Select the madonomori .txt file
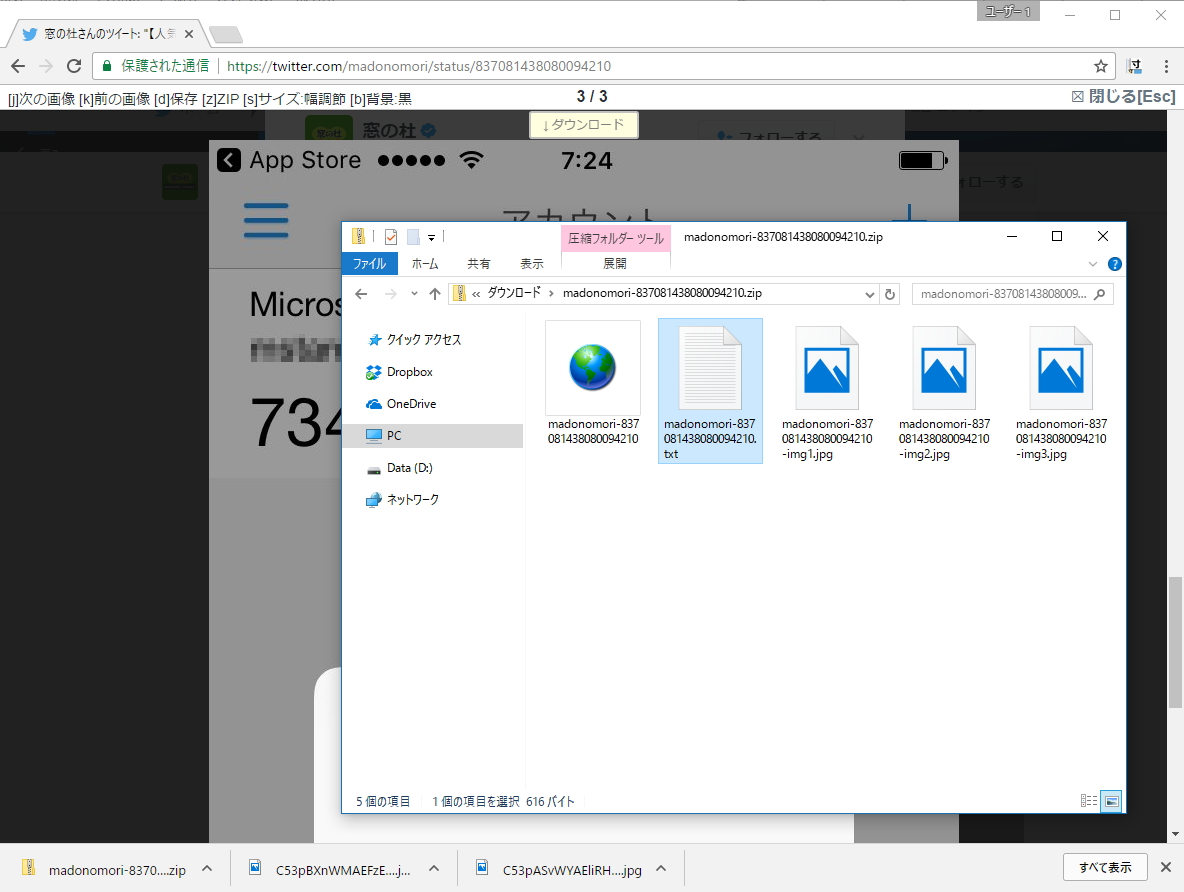The image size is (1184, 892). (710, 390)
